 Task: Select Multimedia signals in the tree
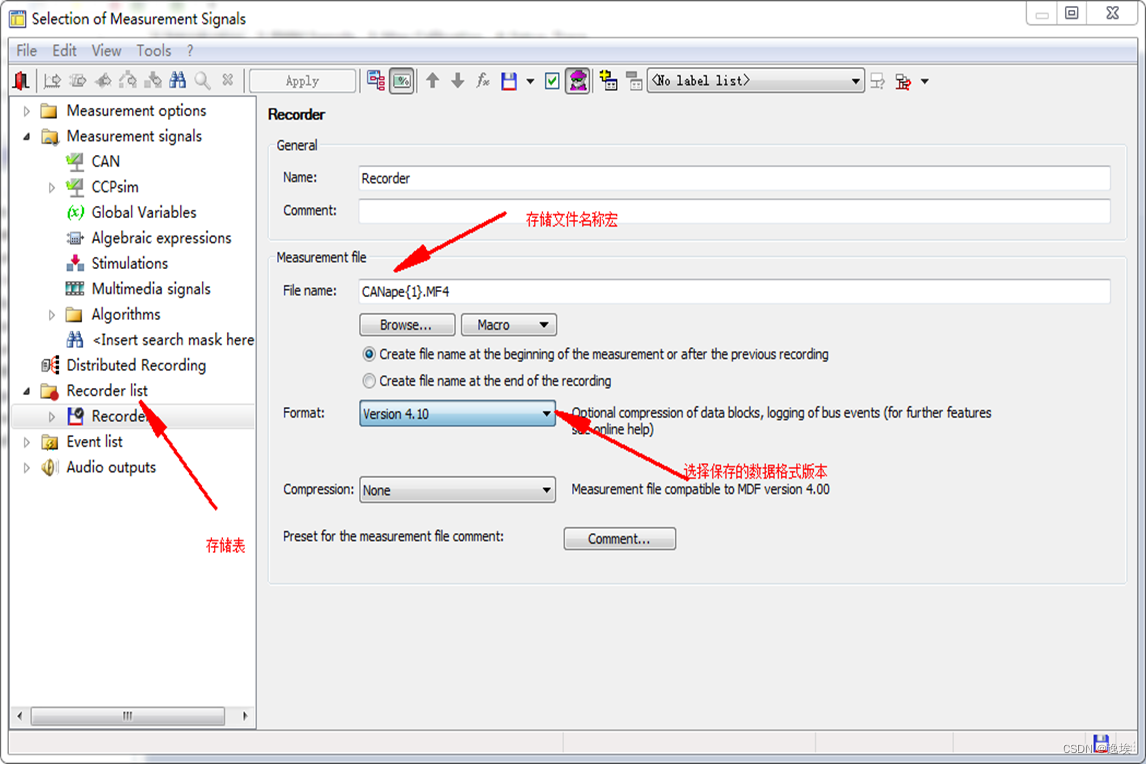pyautogui.click(x=151, y=289)
